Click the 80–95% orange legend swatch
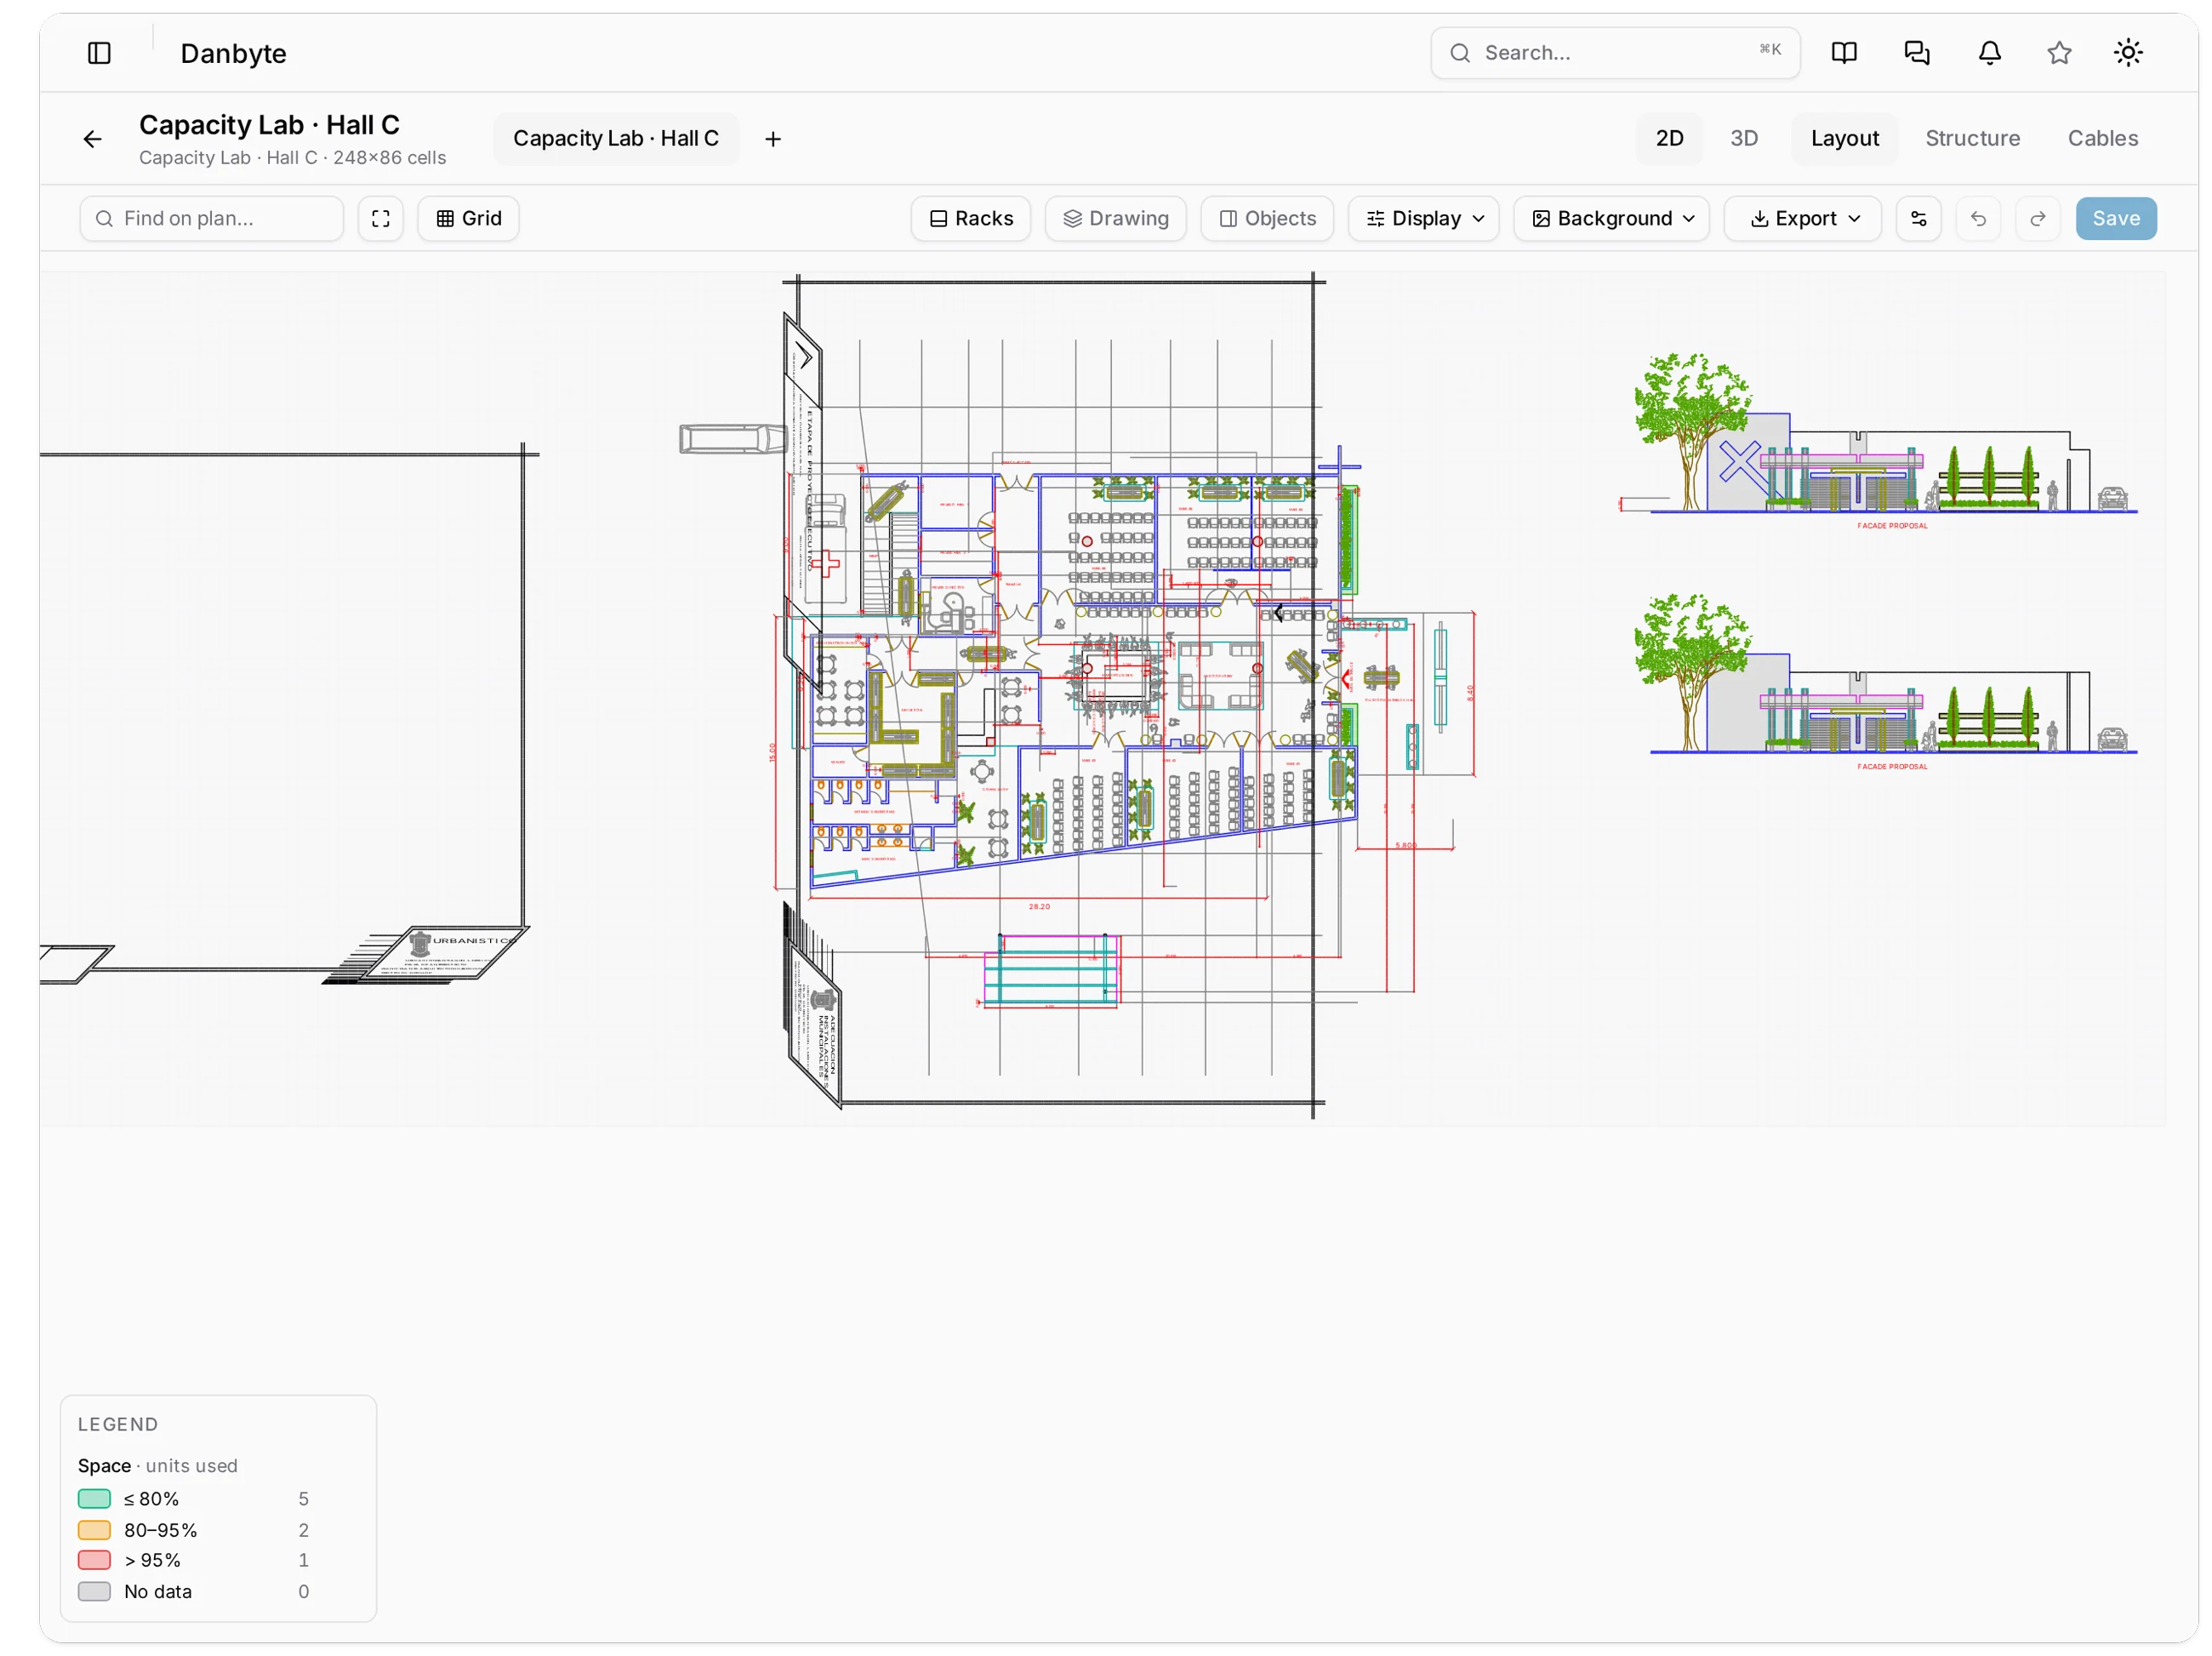 [94, 1529]
